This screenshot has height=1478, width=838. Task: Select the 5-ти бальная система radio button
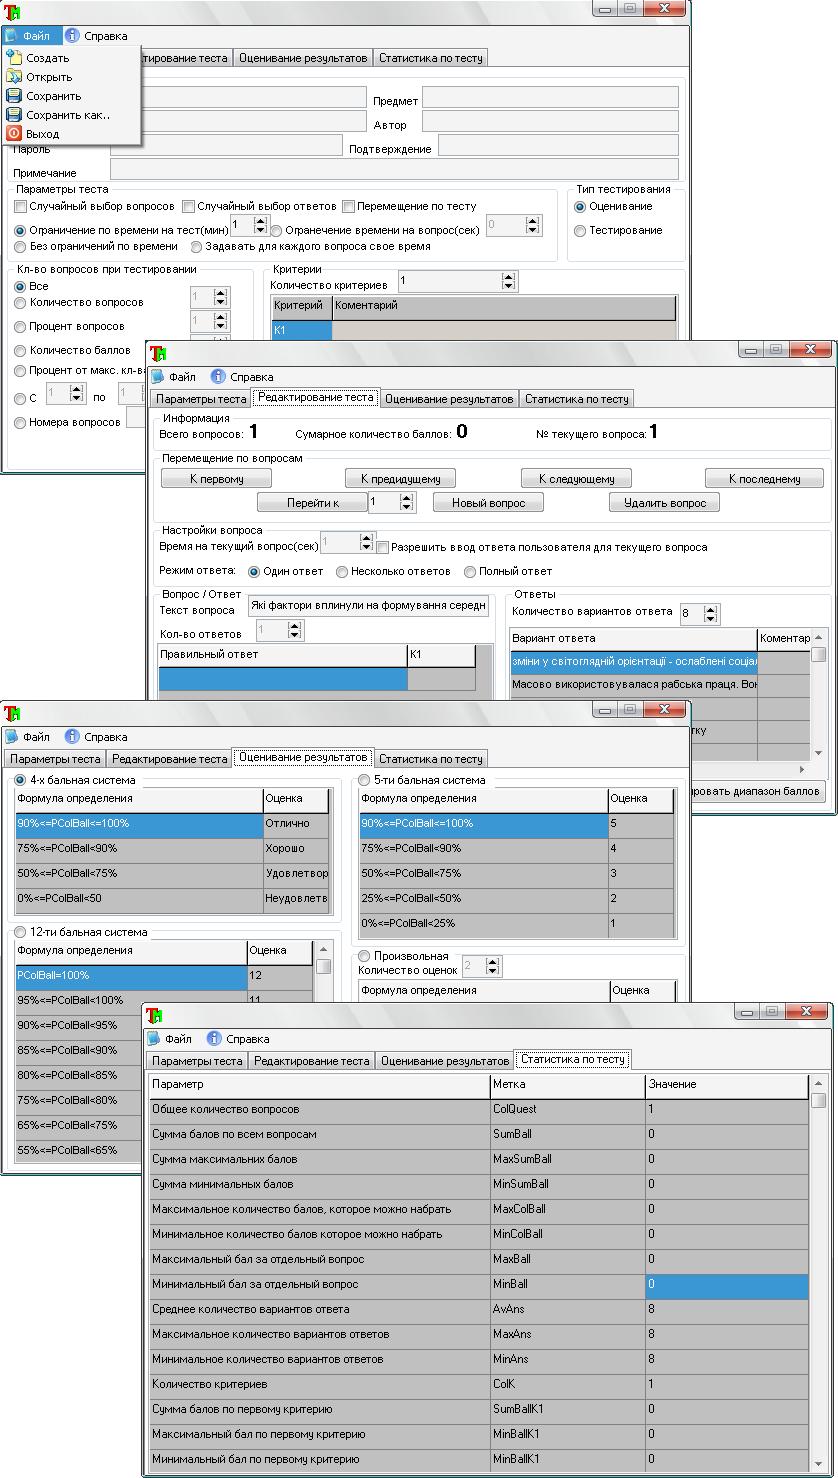(364, 780)
